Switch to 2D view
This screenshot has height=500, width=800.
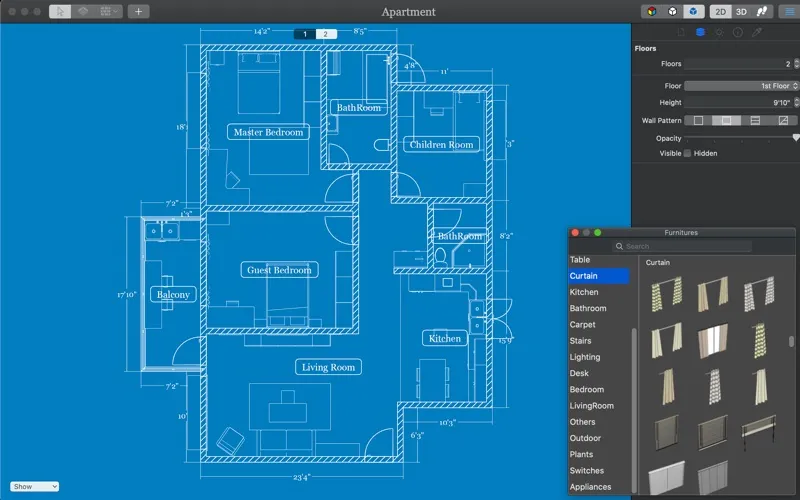tap(720, 12)
